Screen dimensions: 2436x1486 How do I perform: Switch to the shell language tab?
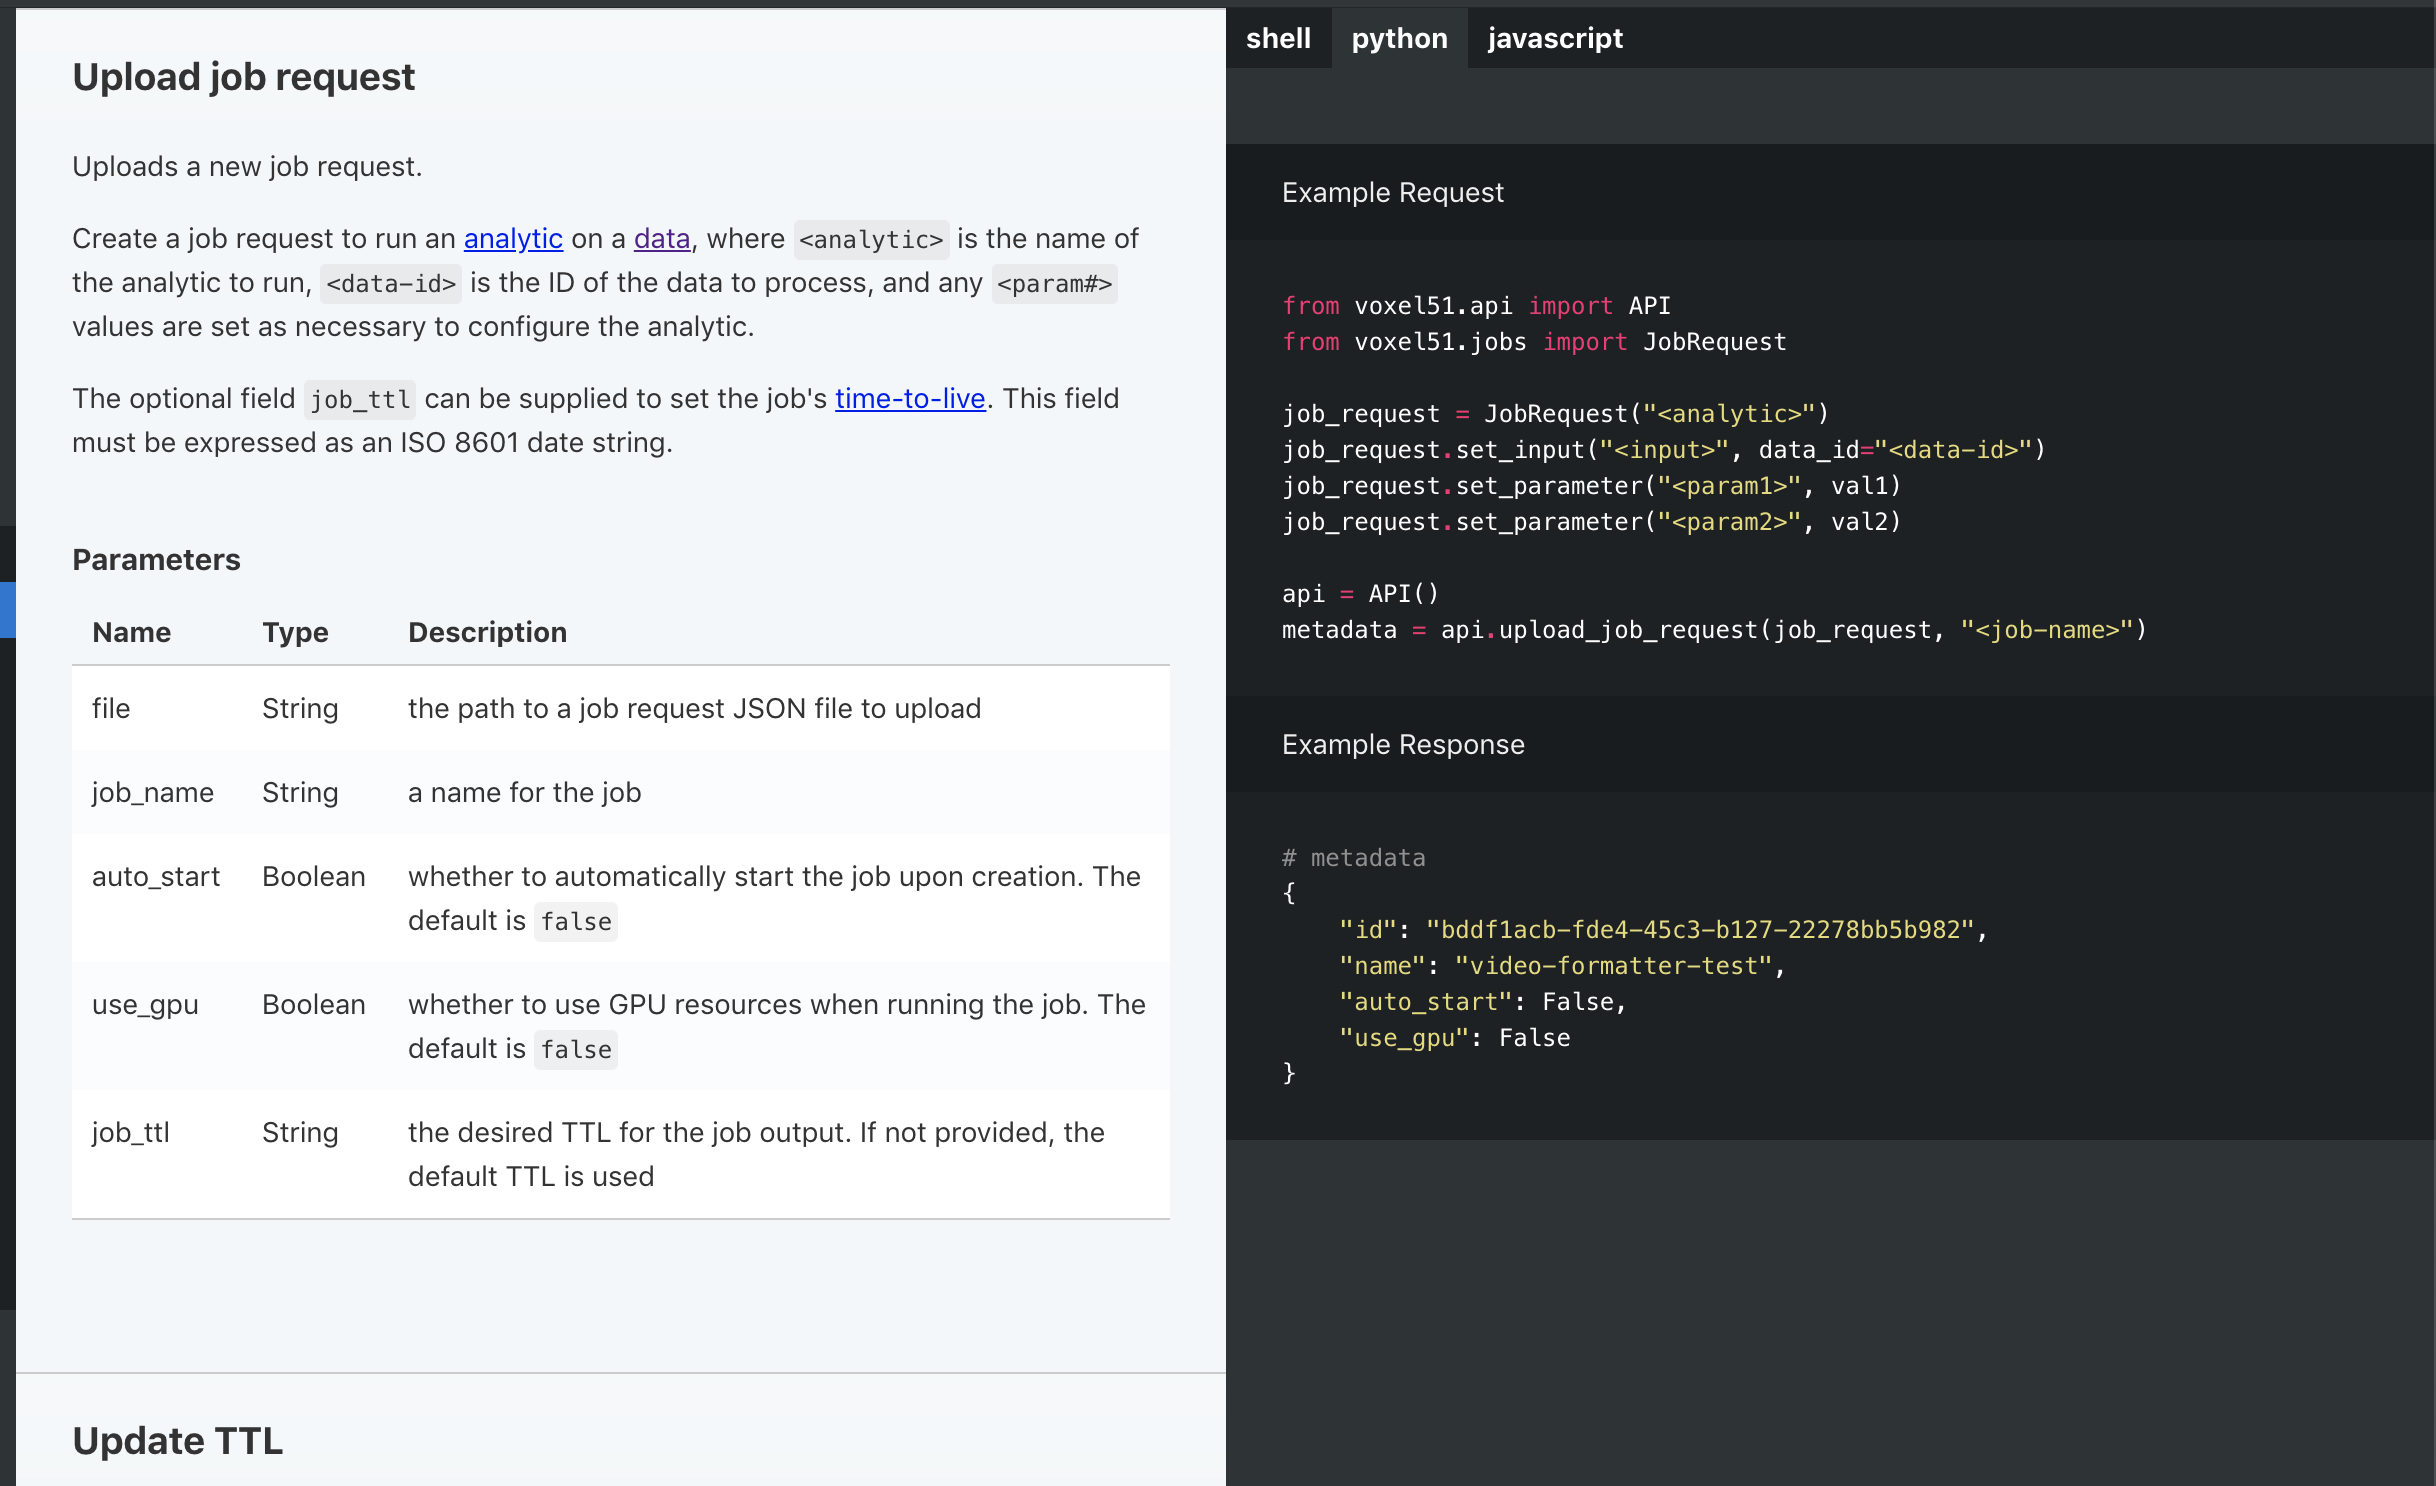click(1279, 38)
